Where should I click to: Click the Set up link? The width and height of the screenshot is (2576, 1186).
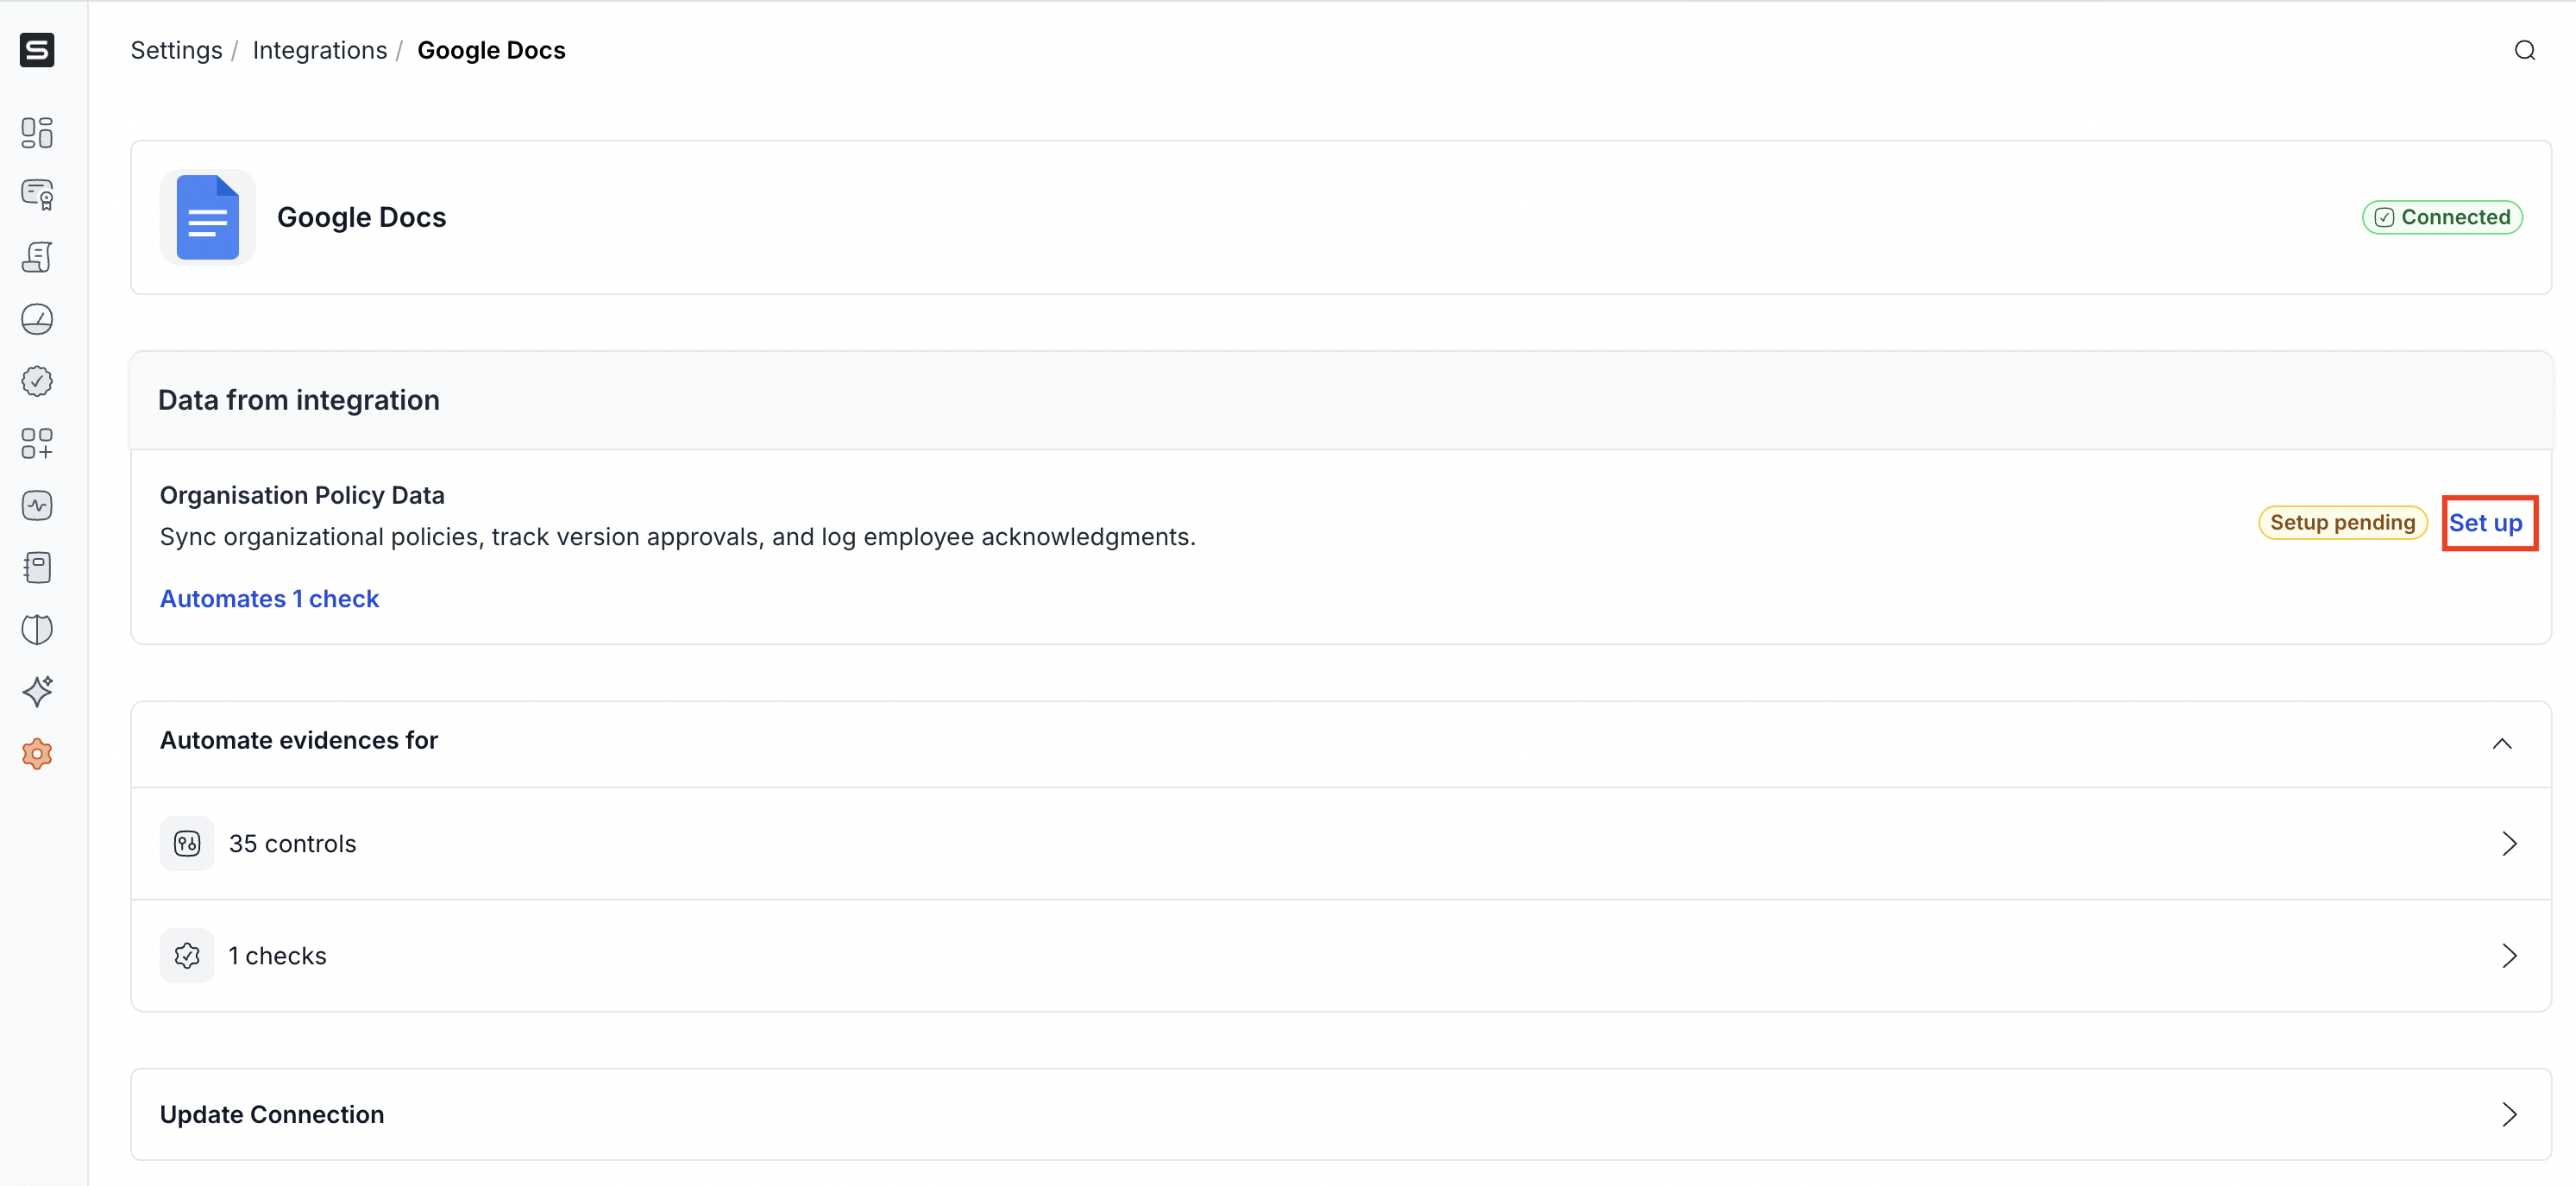pos(2485,523)
